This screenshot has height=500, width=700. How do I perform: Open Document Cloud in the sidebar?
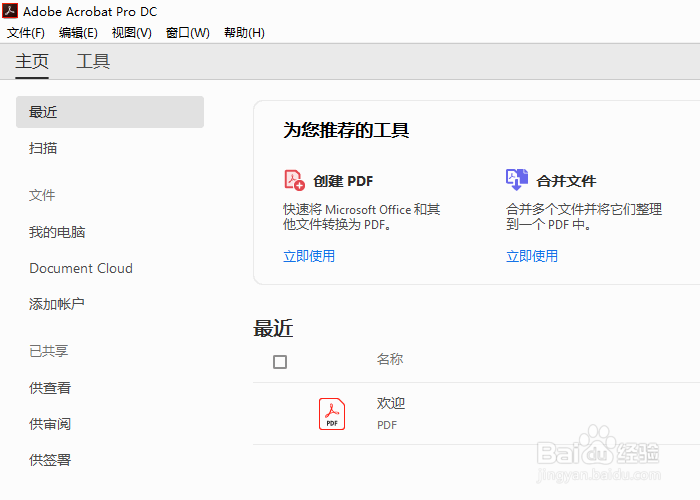81,268
